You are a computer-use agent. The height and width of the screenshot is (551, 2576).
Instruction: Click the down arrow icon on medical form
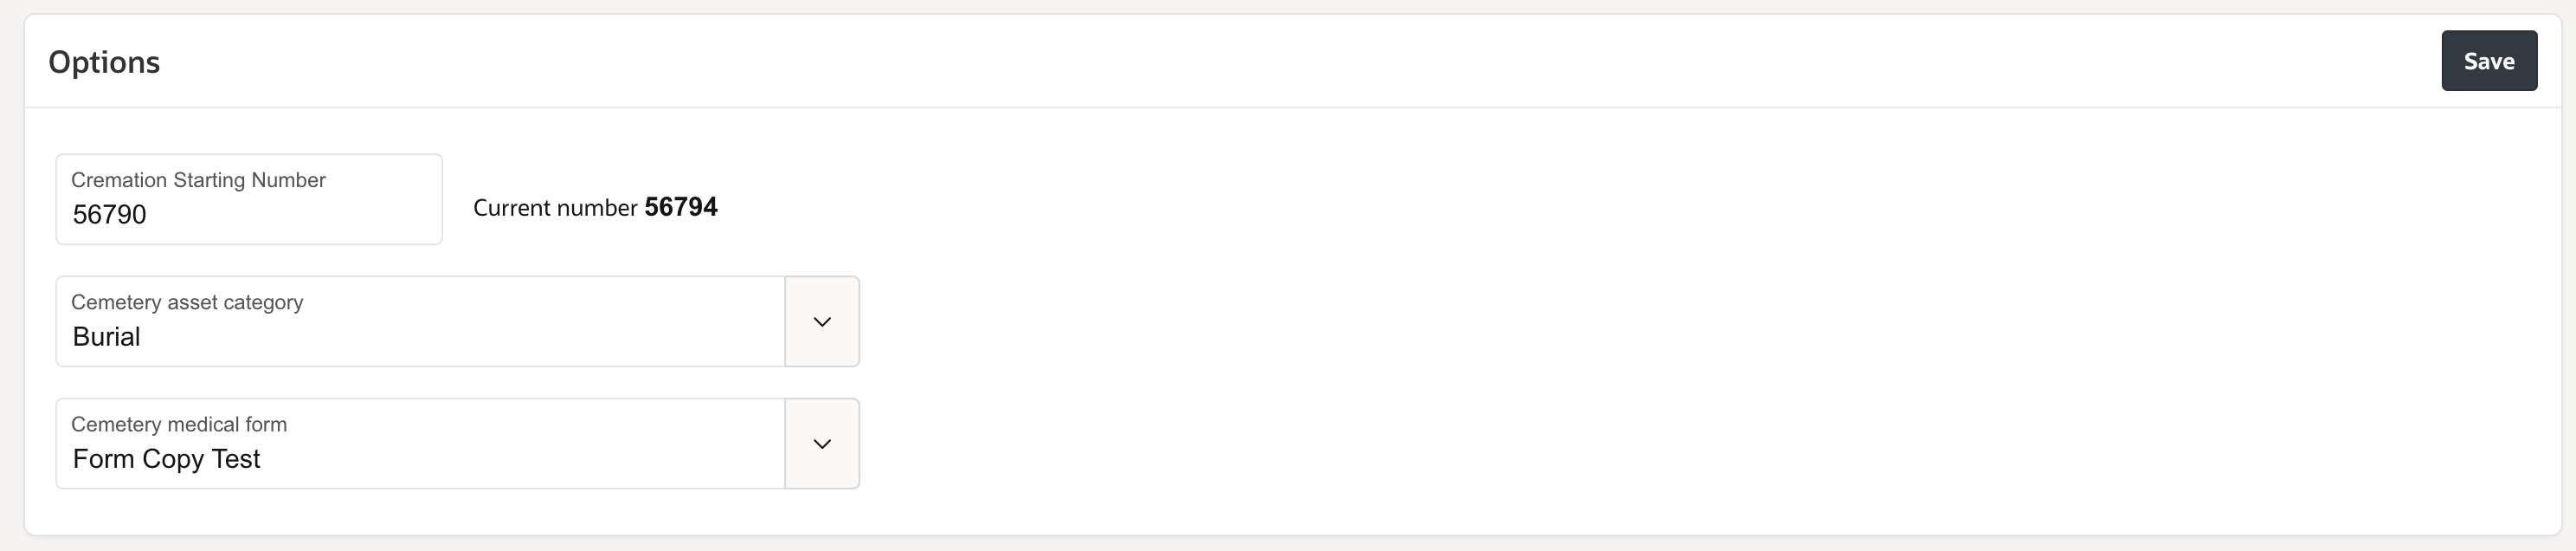tap(822, 443)
